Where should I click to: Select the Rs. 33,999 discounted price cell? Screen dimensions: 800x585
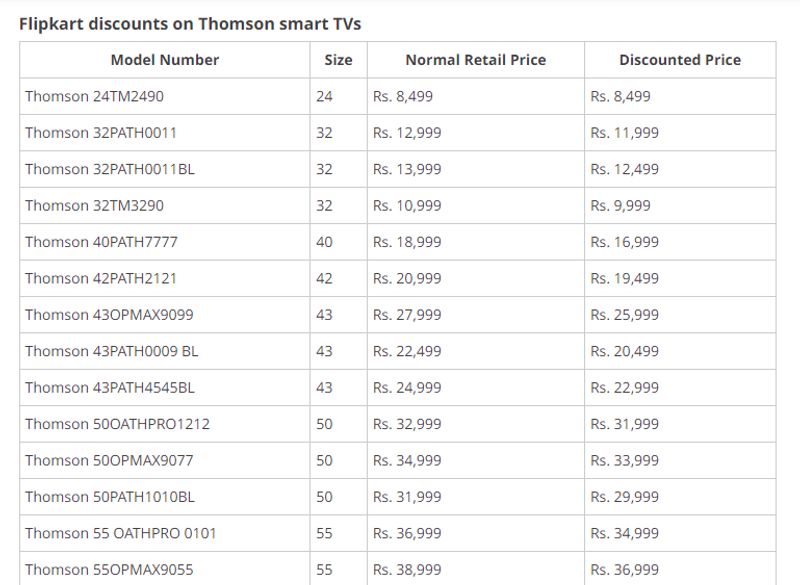625,461
